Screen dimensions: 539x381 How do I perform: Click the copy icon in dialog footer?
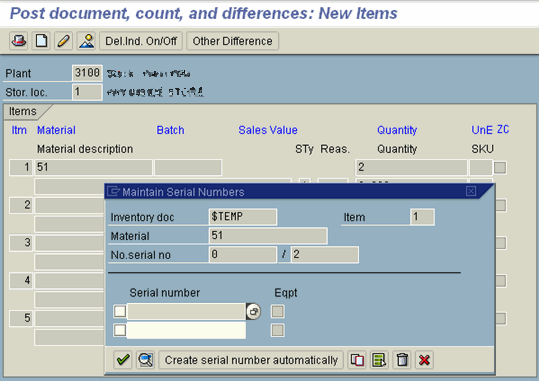tap(357, 360)
